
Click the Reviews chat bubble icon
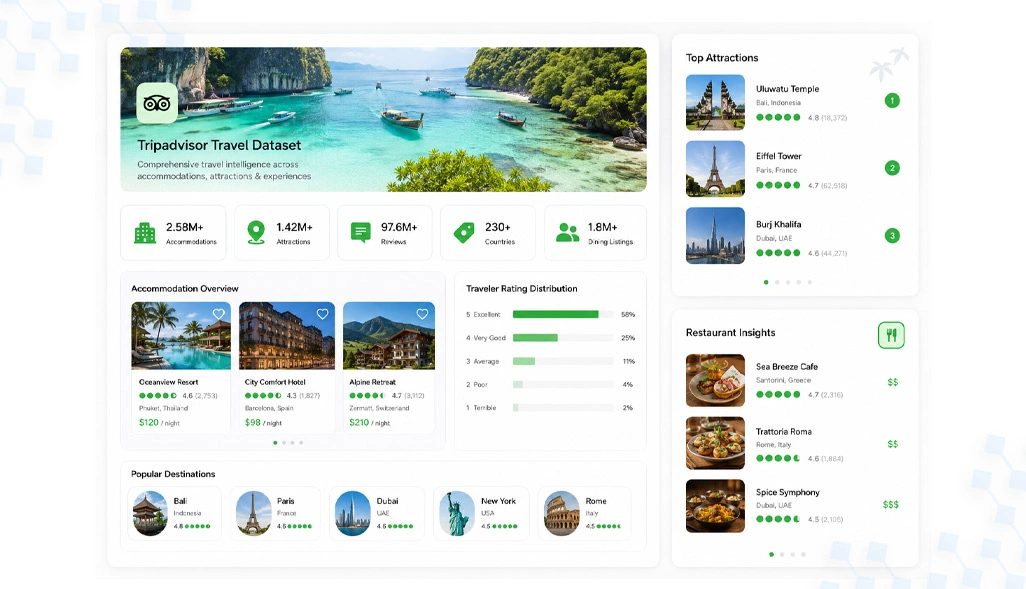pyautogui.click(x=361, y=233)
